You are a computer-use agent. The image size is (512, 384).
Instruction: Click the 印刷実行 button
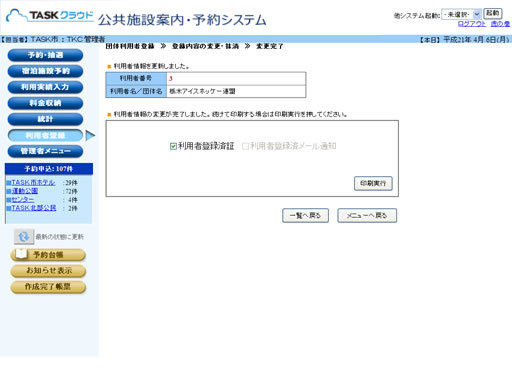click(373, 183)
